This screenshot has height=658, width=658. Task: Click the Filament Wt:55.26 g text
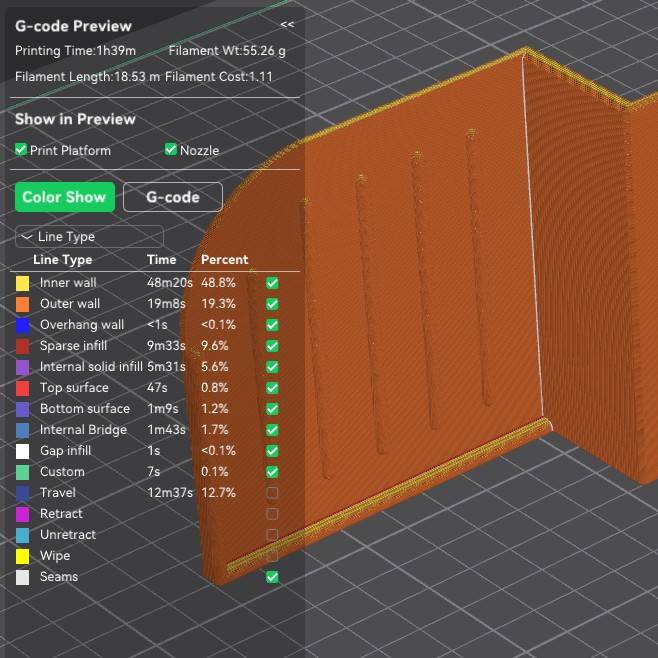(227, 51)
